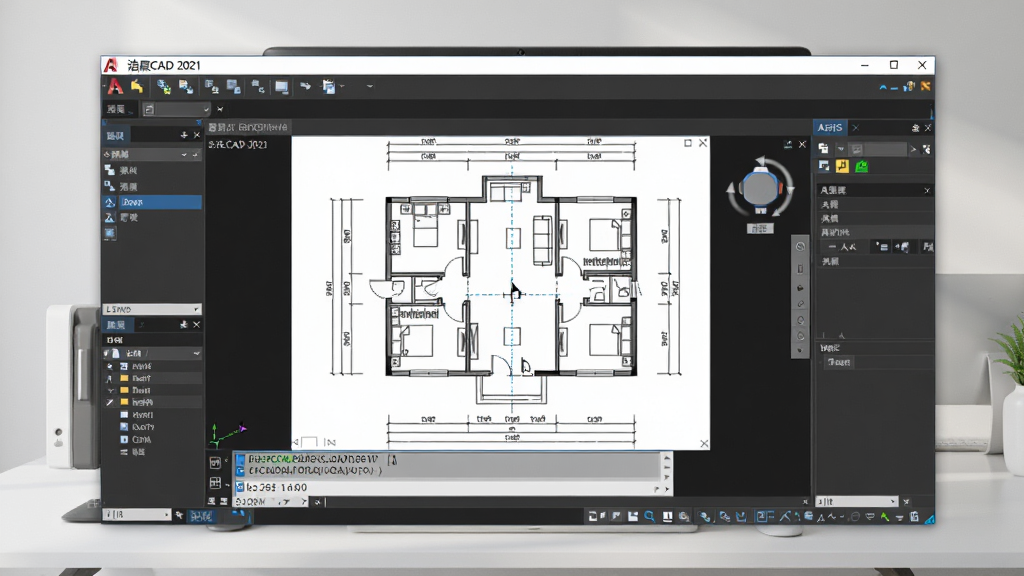Click the orange icon at toolbar's far right
1024x576 pixels.
coord(925,86)
